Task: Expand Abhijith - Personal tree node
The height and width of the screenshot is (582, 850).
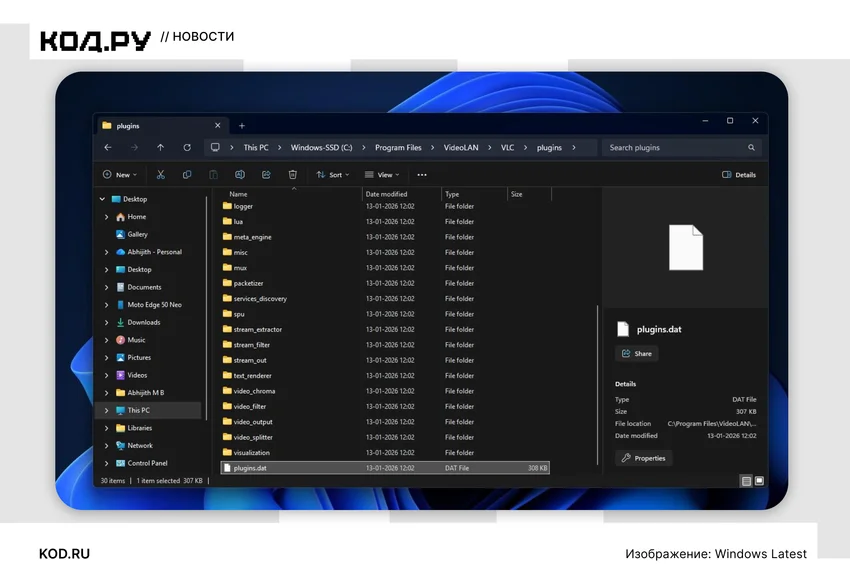Action: point(106,252)
